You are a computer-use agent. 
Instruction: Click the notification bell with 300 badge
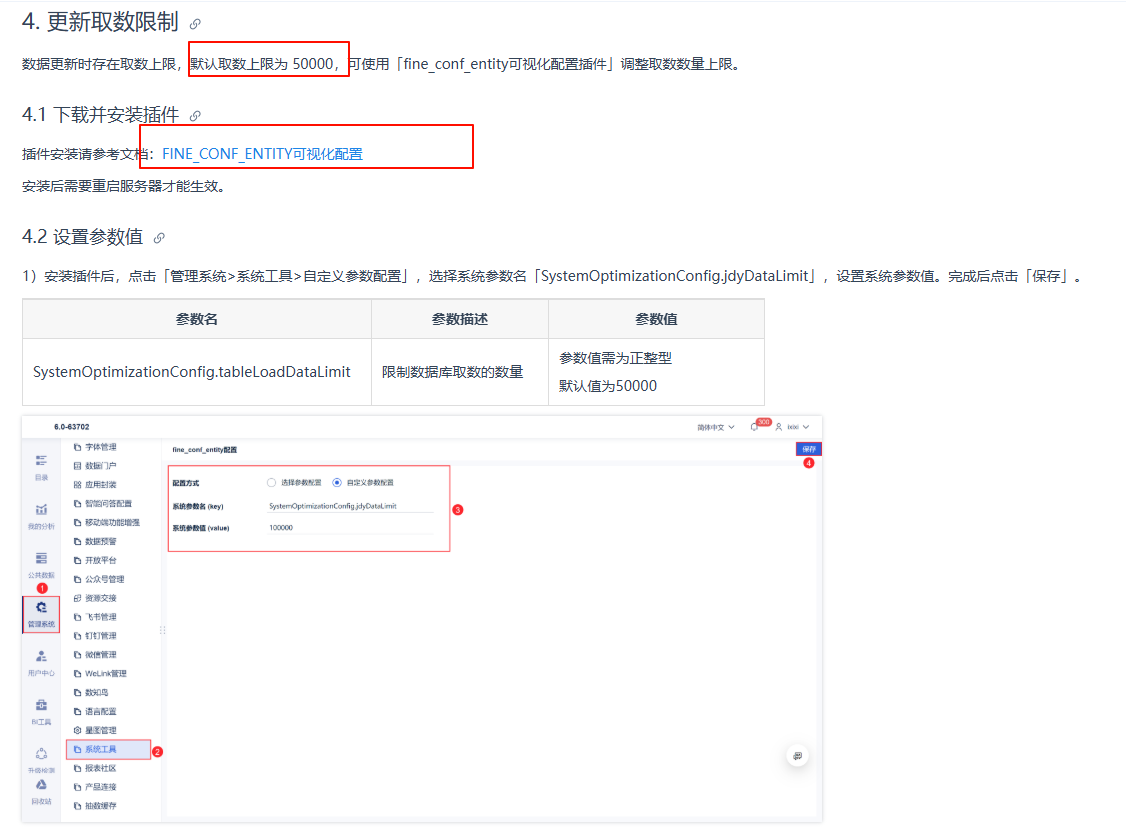pos(756,427)
